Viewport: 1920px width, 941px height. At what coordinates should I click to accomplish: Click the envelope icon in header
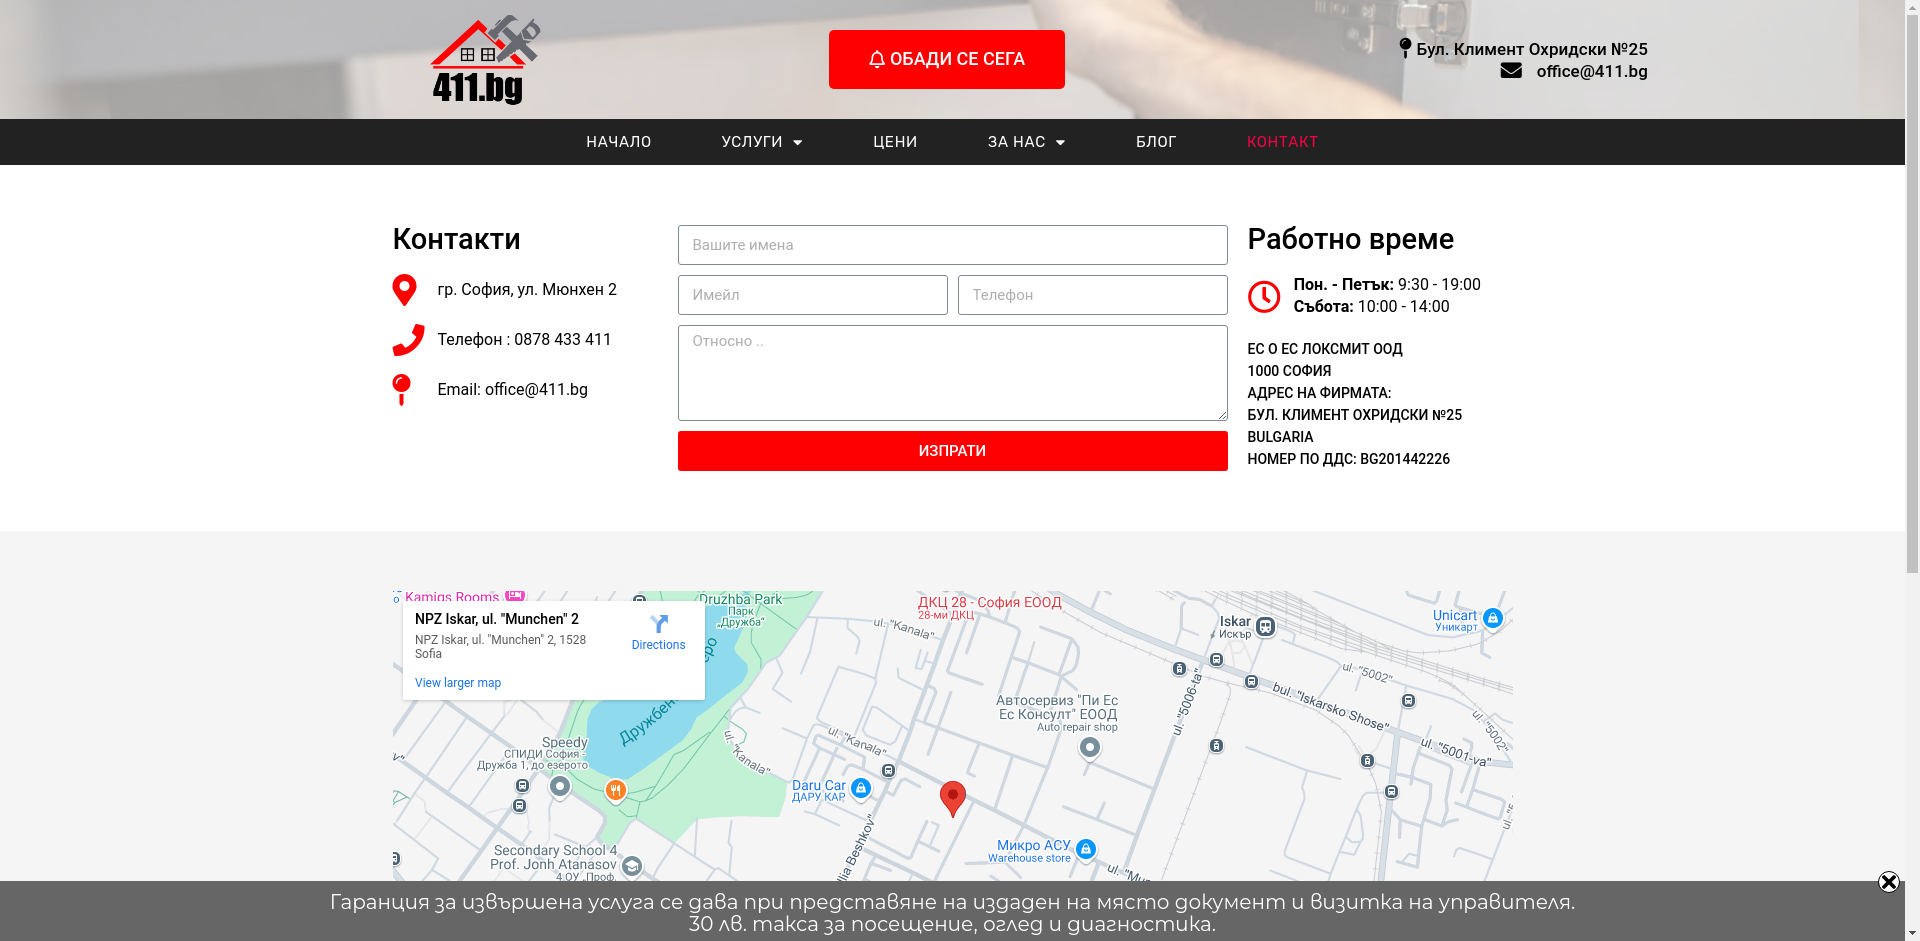point(1510,71)
